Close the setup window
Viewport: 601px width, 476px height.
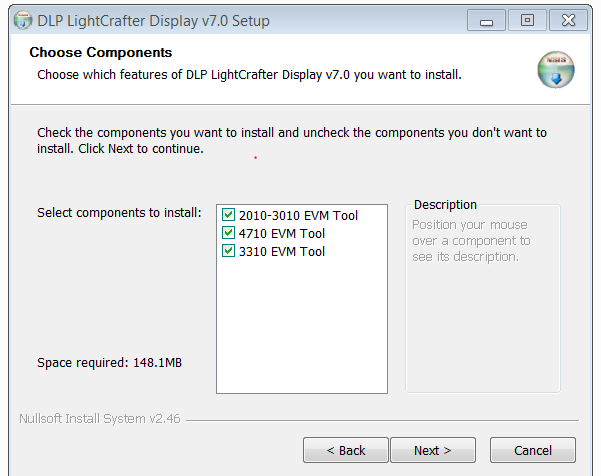tap(568, 20)
